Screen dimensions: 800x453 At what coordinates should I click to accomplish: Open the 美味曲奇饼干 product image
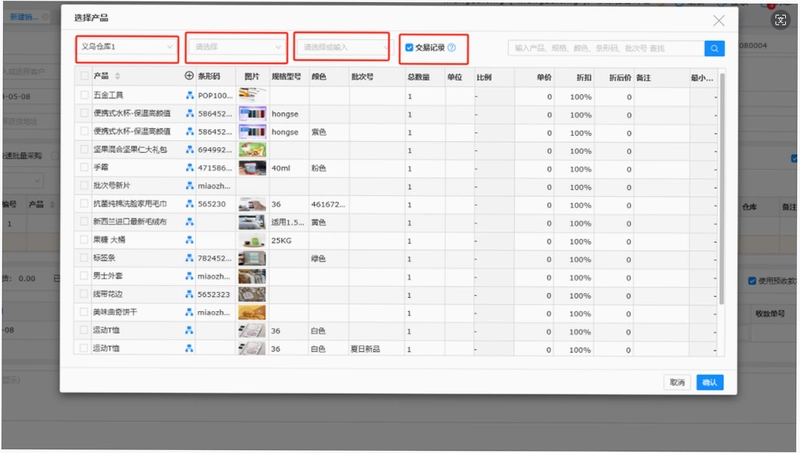(x=252, y=312)
